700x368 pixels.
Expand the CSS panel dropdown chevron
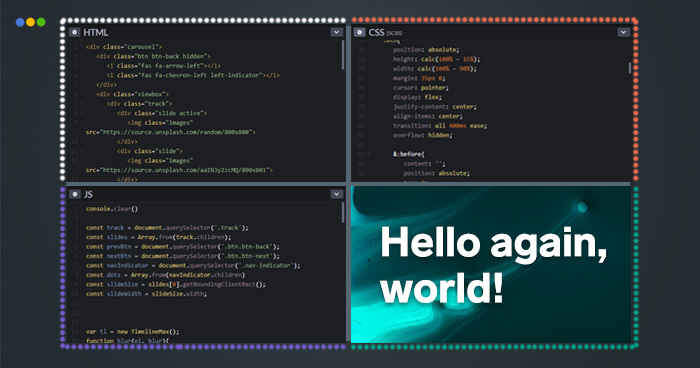pyautogui.click(x=624, y=32)
